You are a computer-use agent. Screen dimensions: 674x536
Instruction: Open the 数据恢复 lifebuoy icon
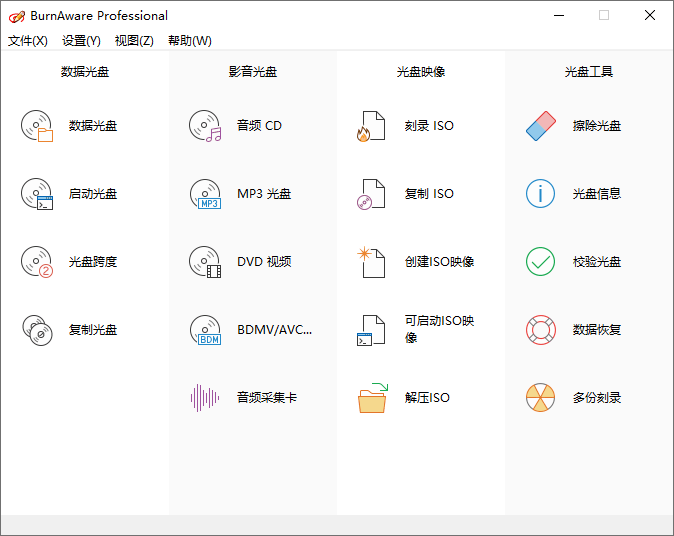(540, 330)
